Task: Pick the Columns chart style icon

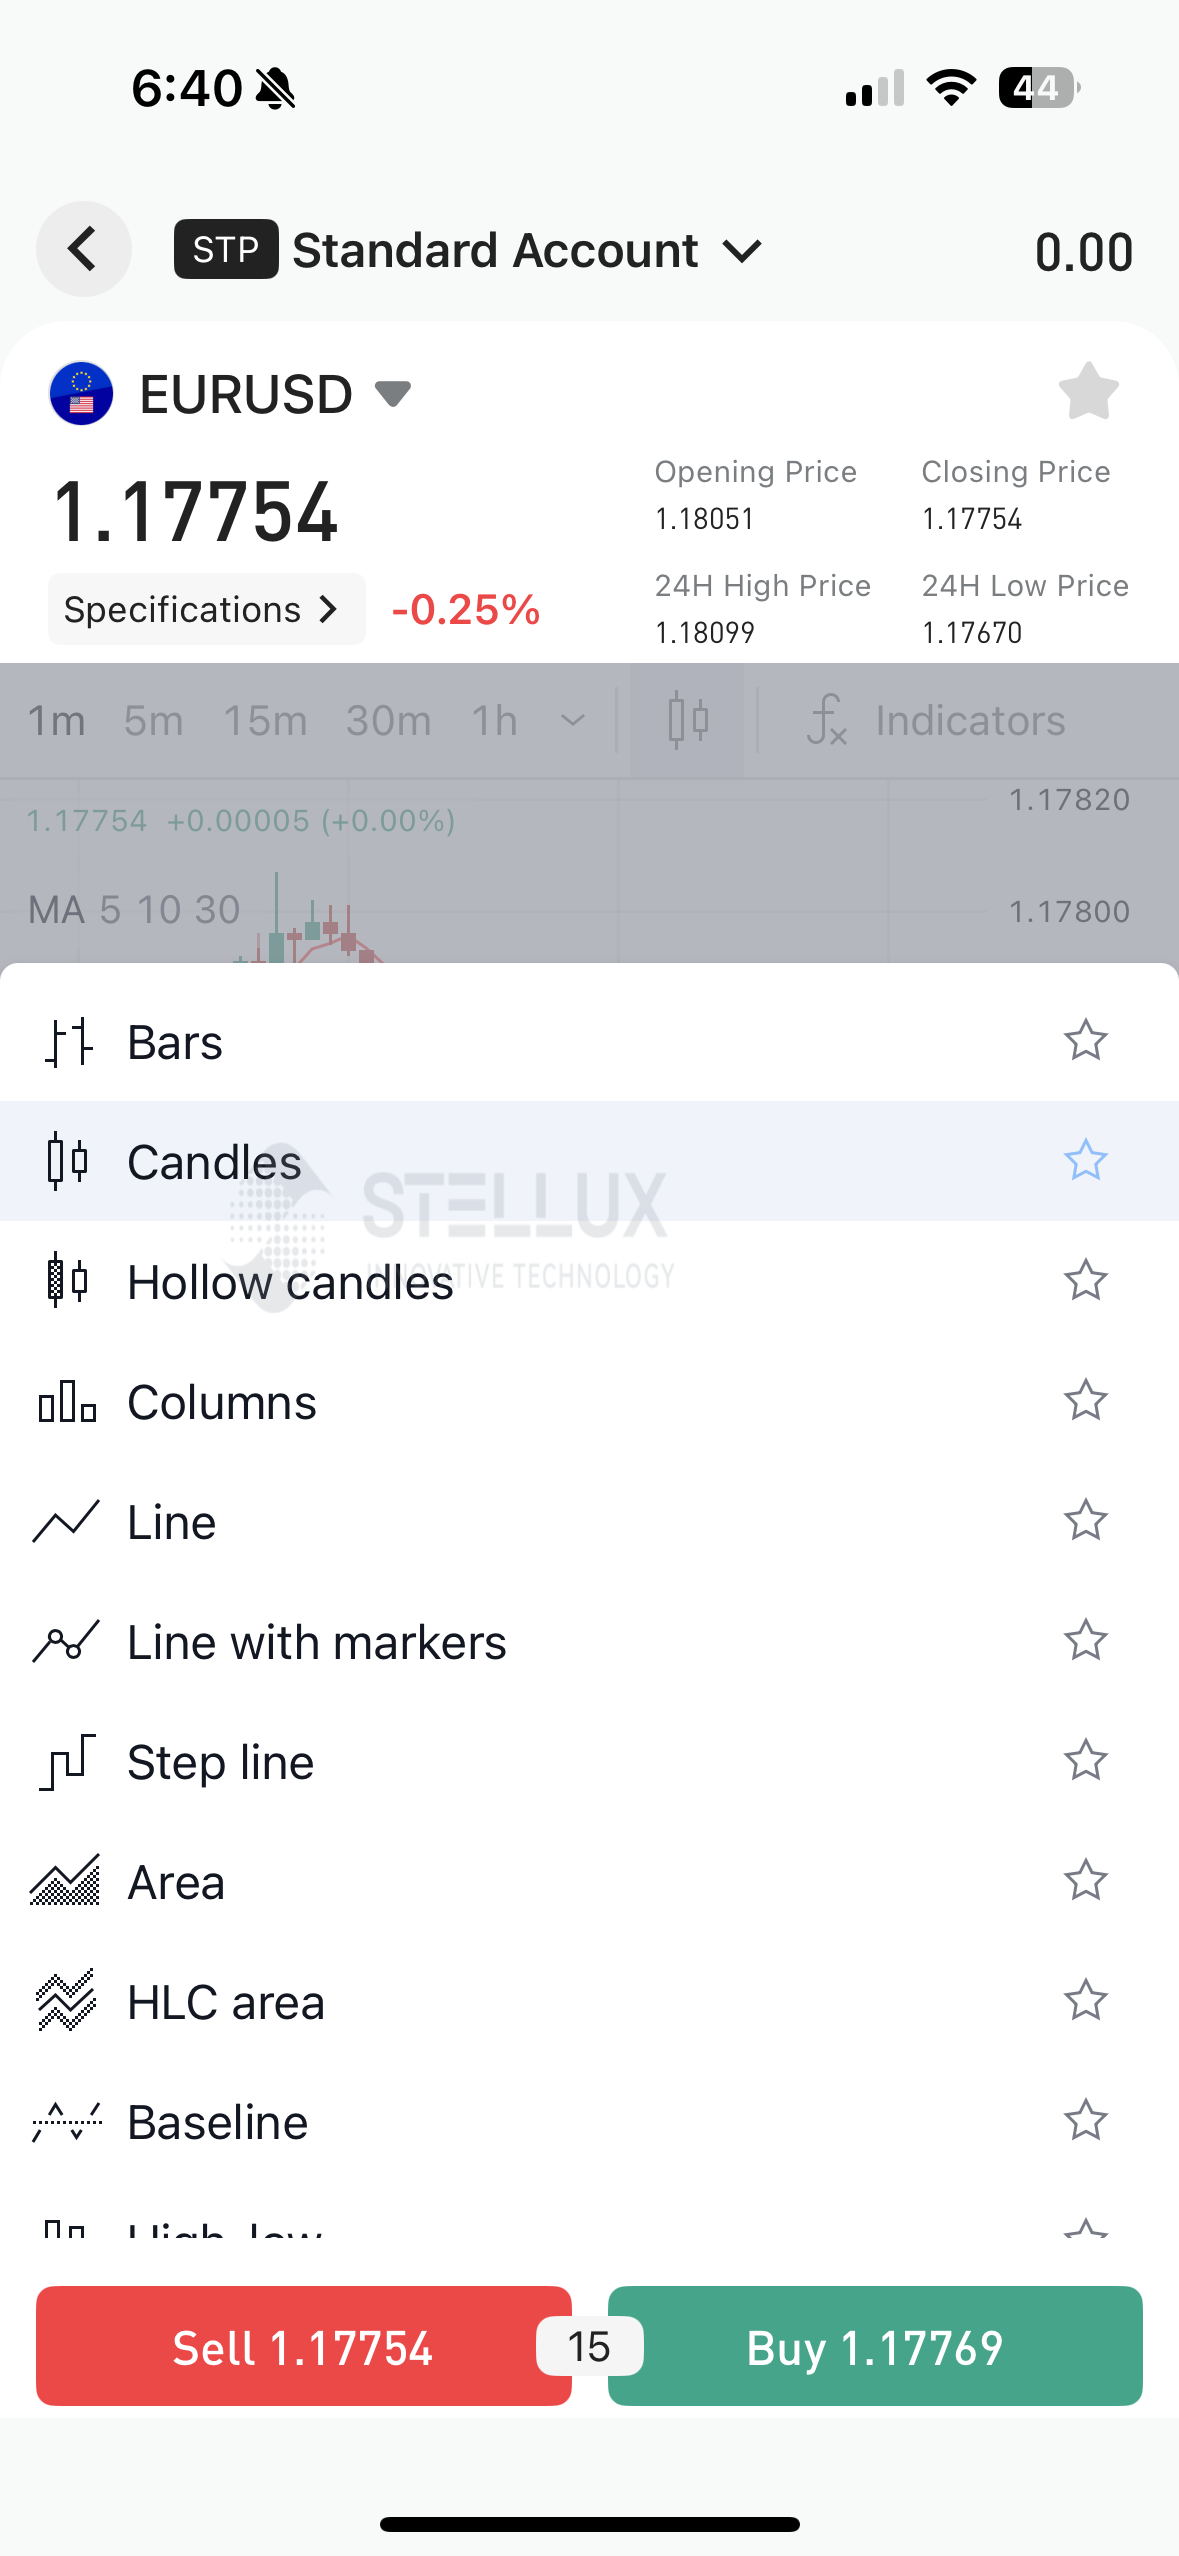Action: pyautogui.click(x=68, y=1401)
